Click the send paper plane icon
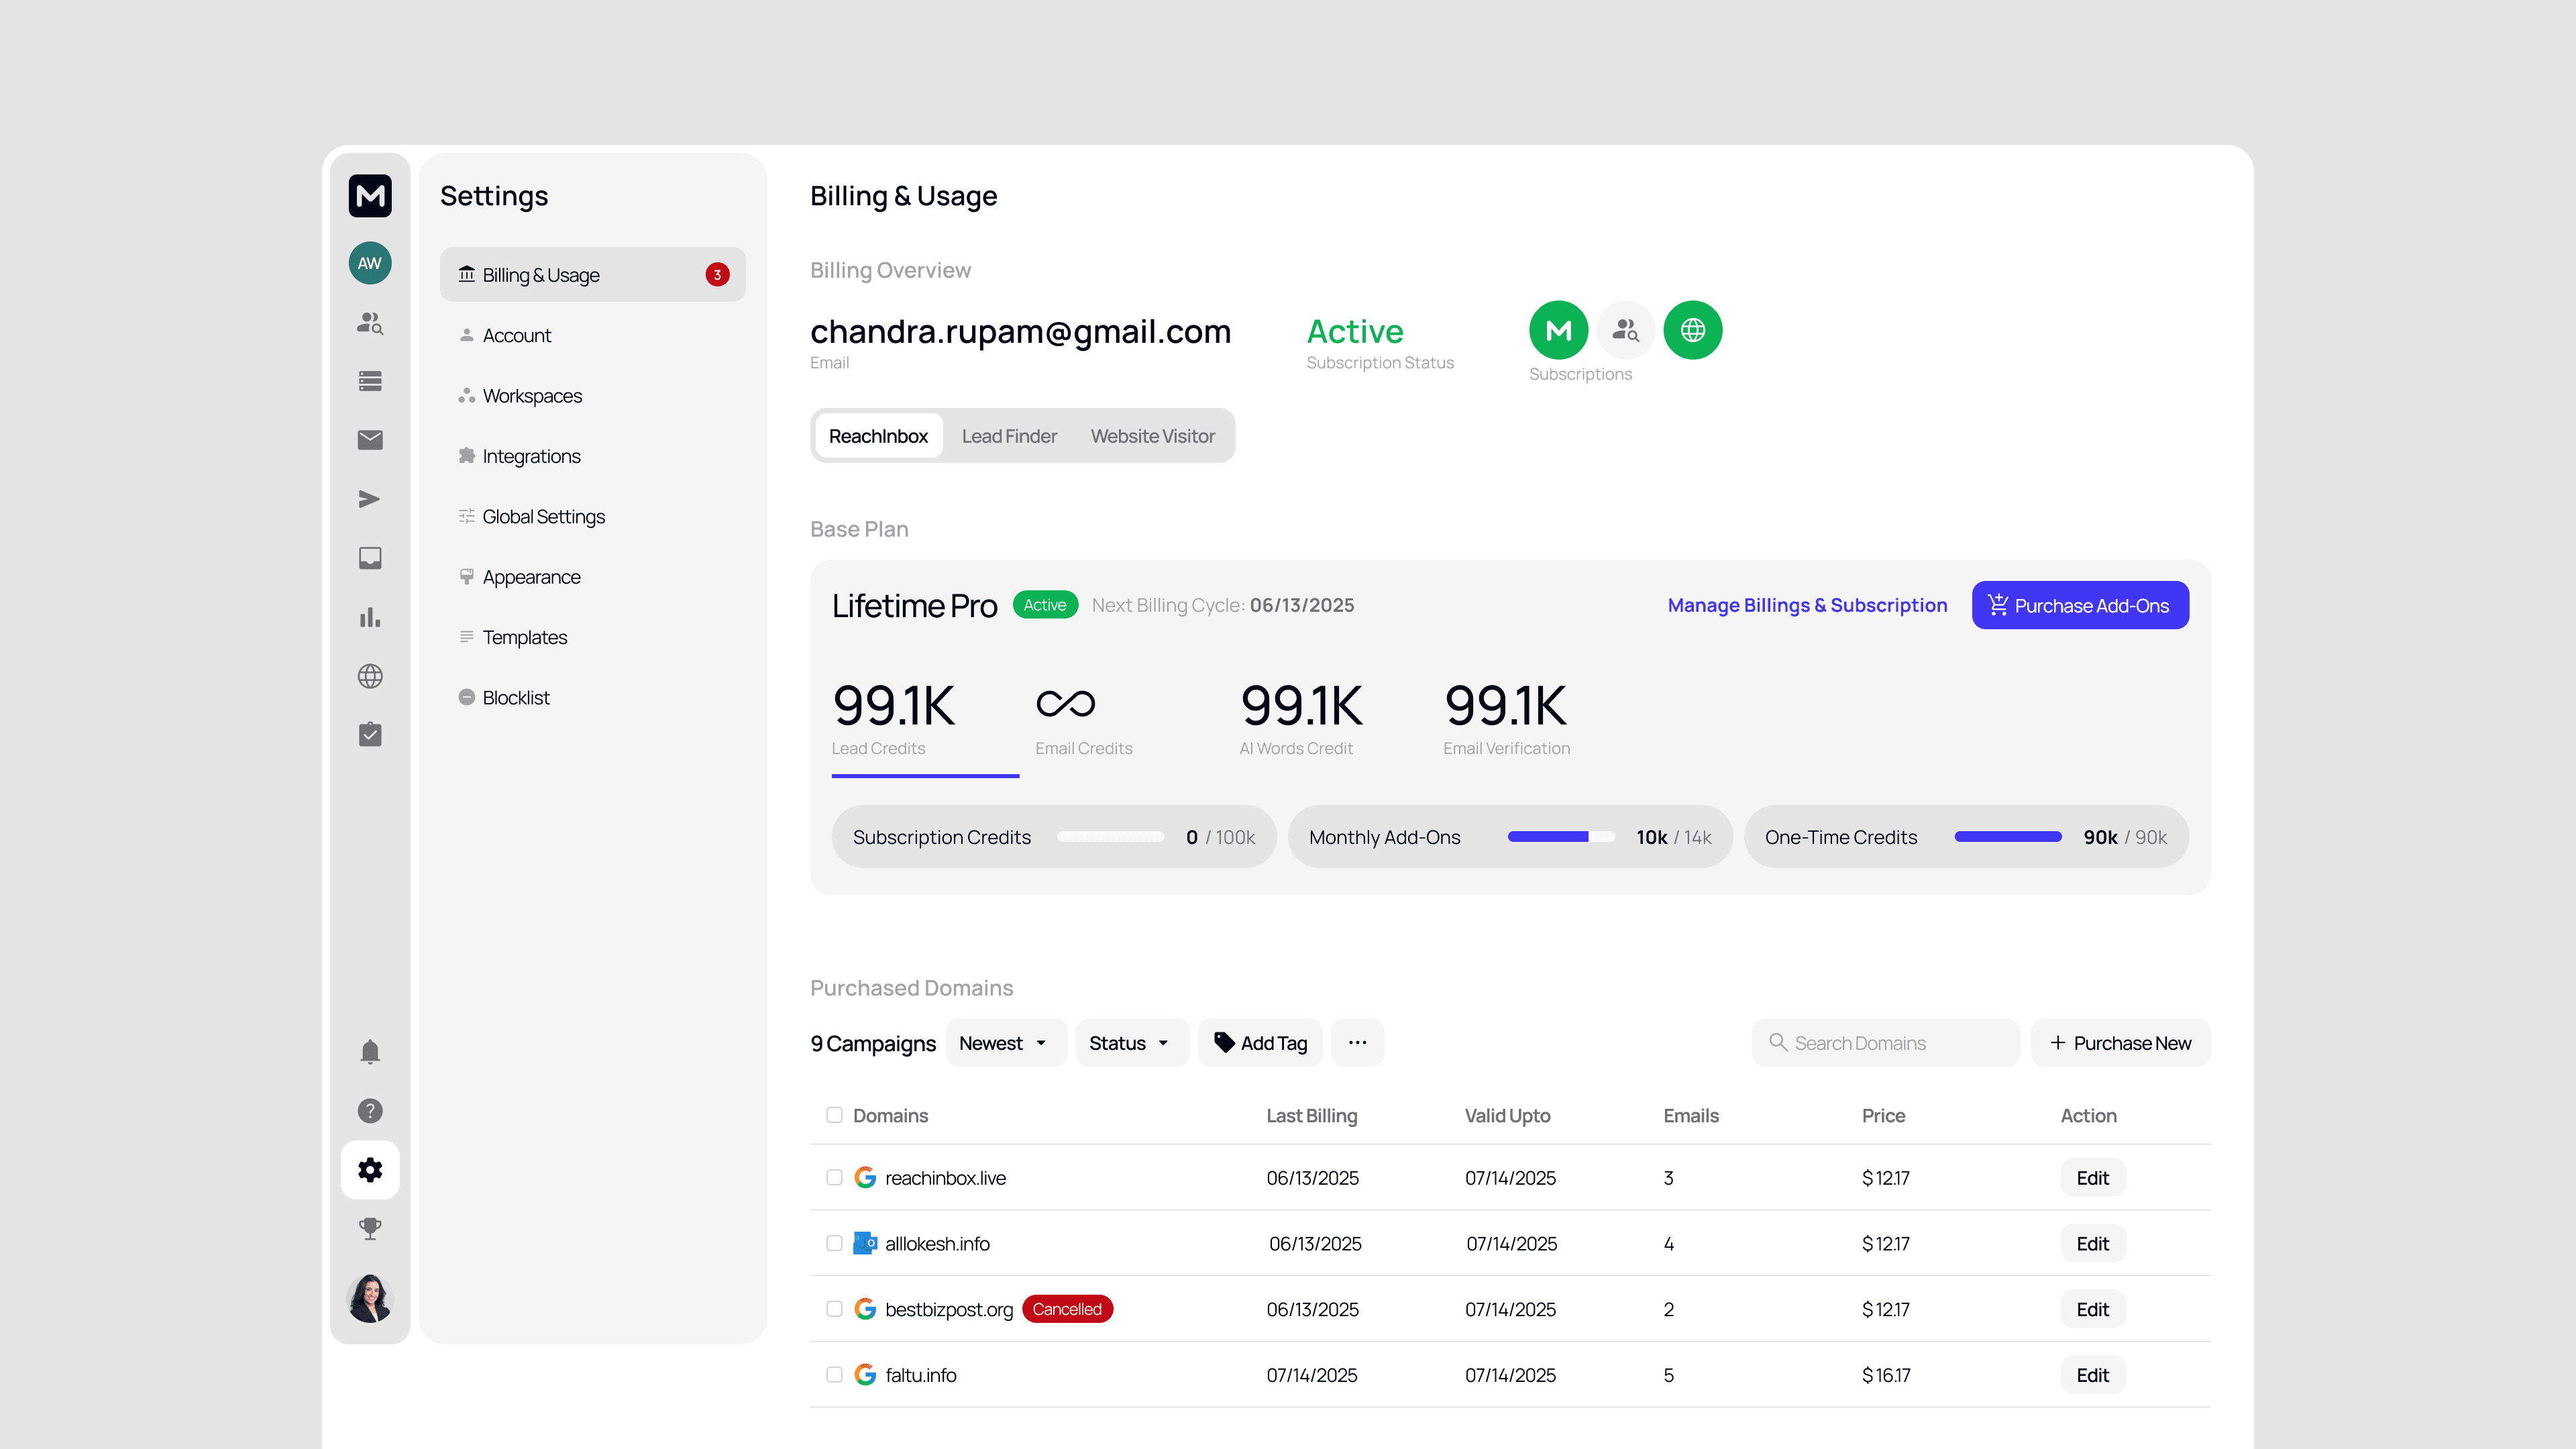The width and height of the screenshot is (2576, 1449). point(370,499)
